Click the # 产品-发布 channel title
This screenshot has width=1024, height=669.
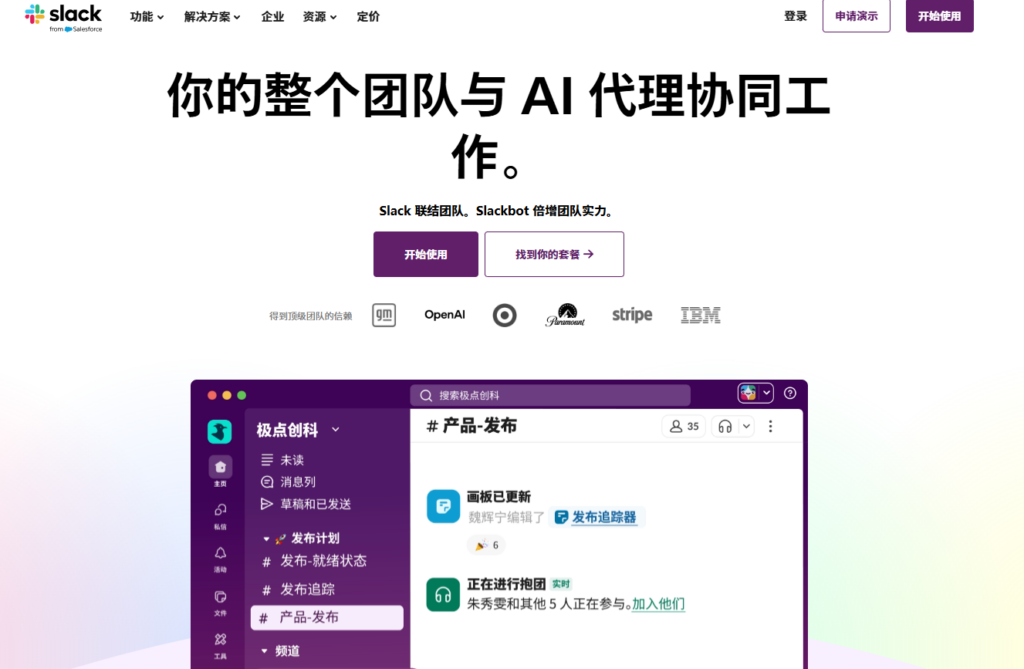[472, 426]
